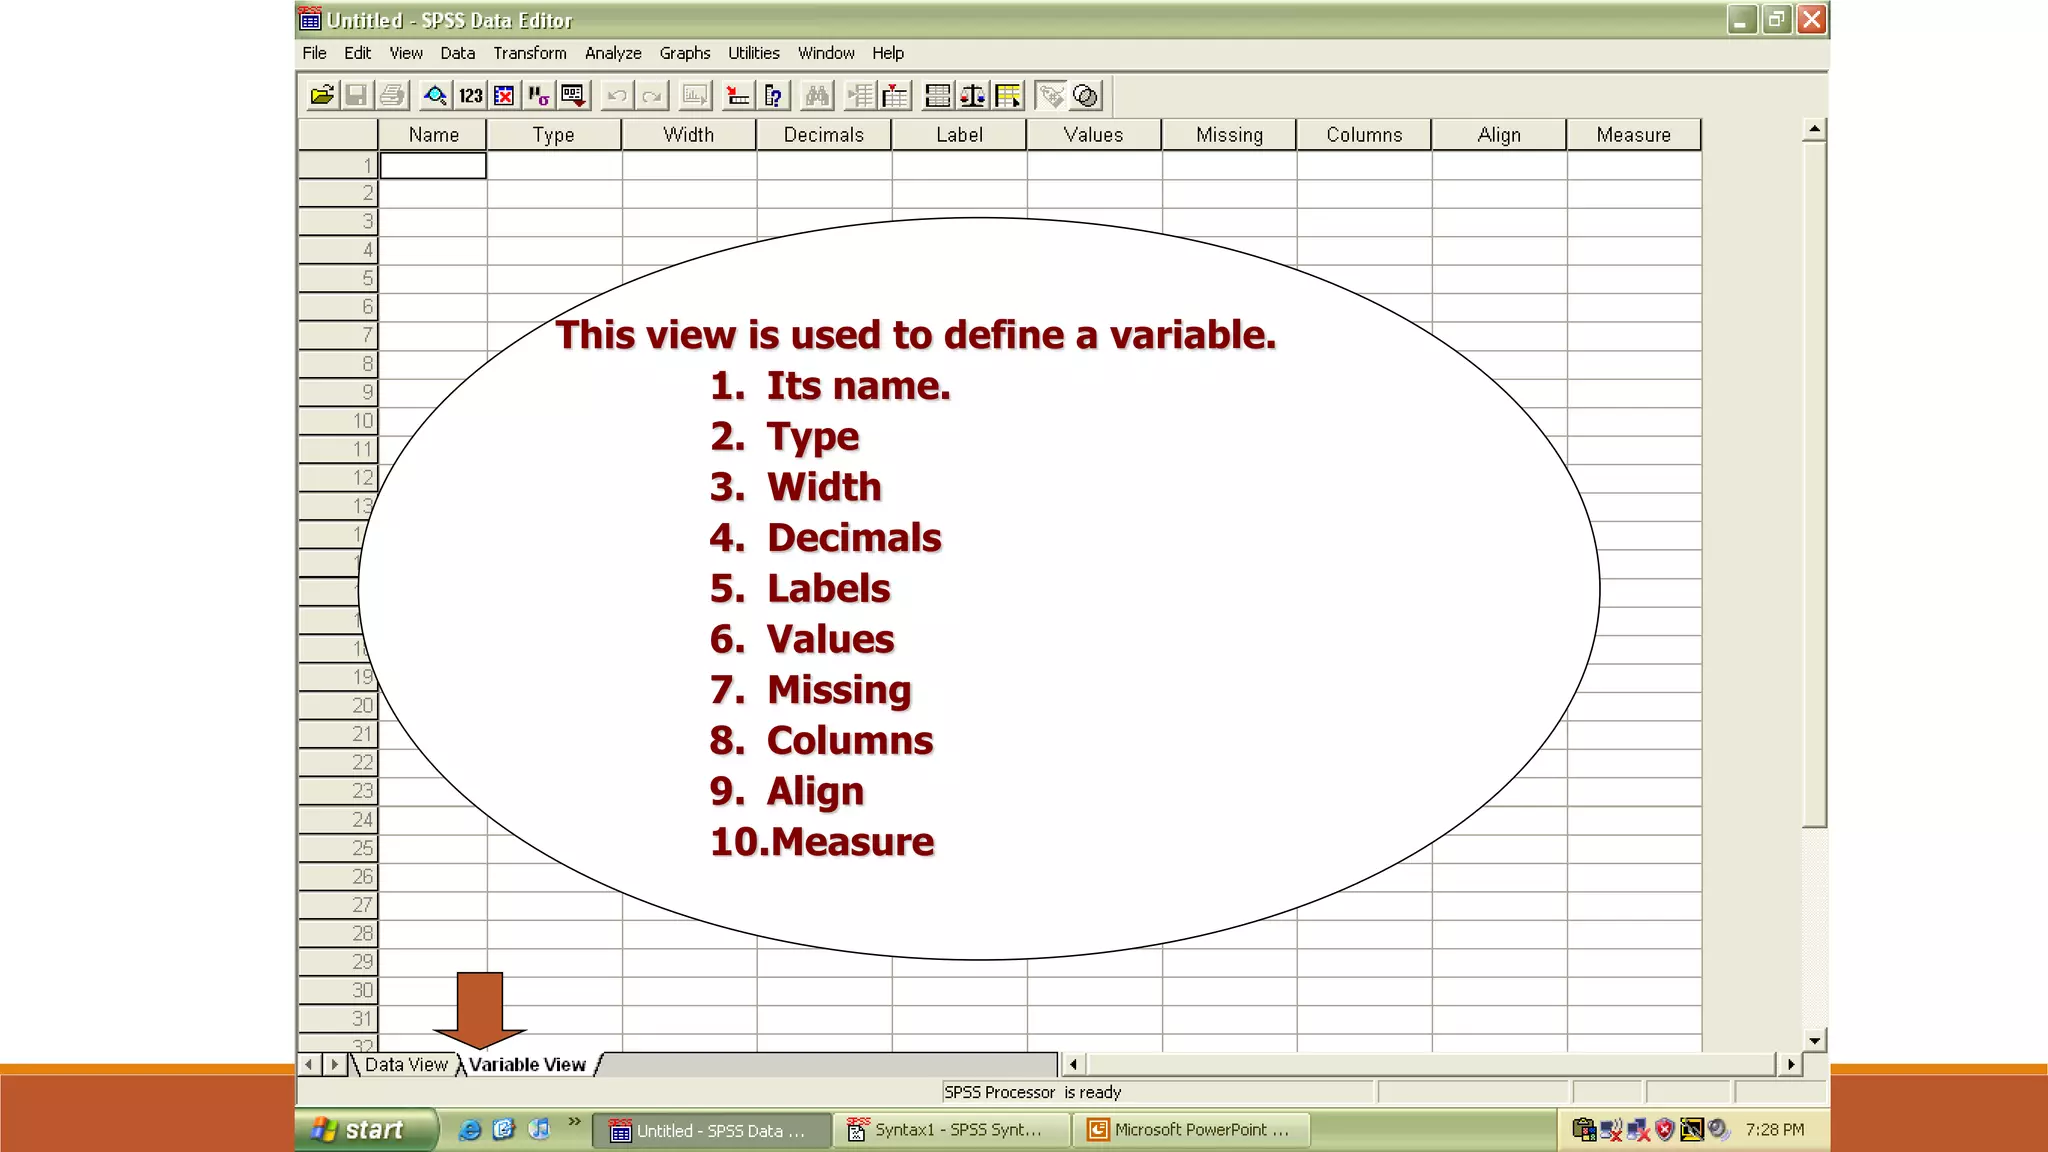Click the Name column header
This screenshot has height=1152, width=2048.
tap(433, 135)
